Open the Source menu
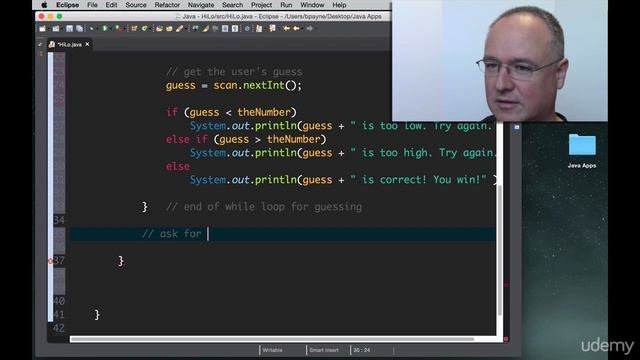The image size is (640, 360). (x=136, y=5)
